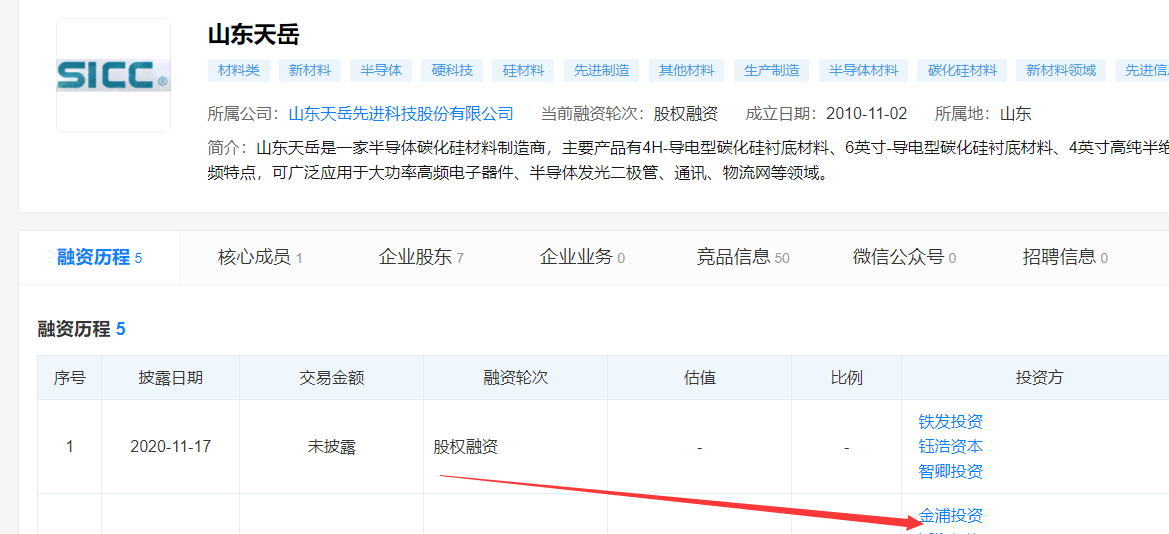Screen dimensions: 1169x534
Task: Switch to the 微信公众号 tab
Action: click(904, 257)
